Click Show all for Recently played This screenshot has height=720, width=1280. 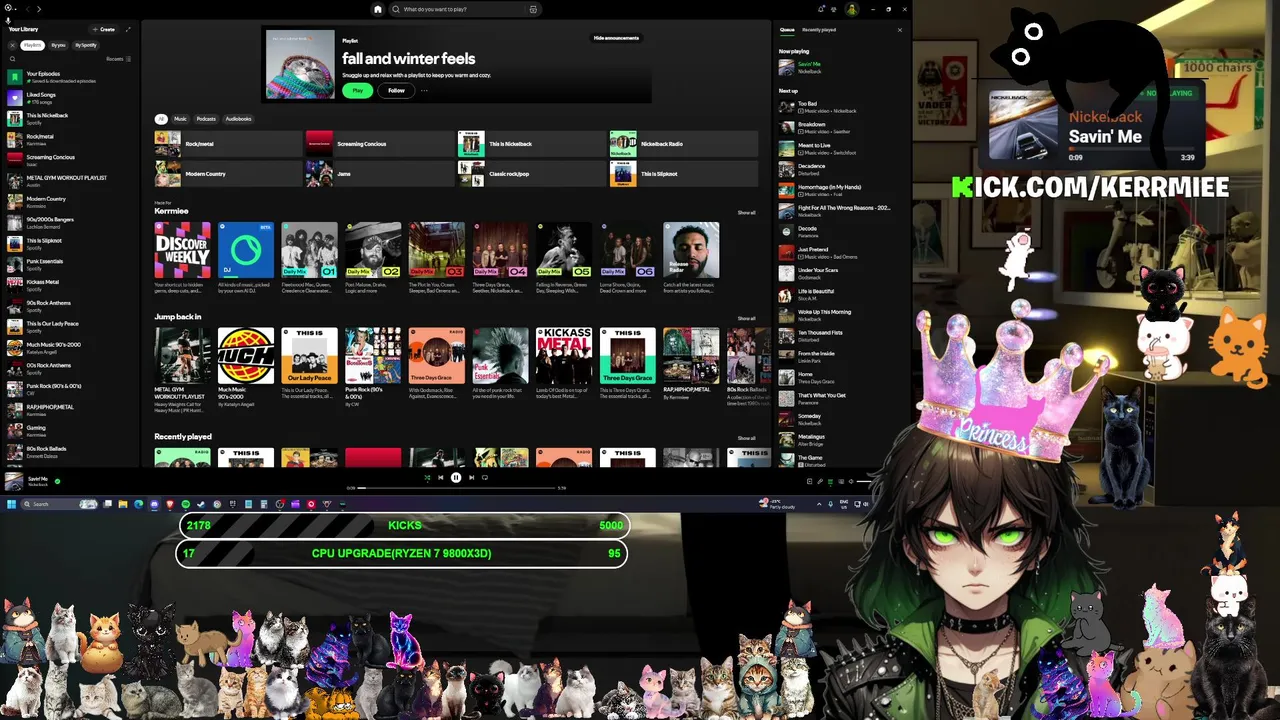click(746, 438)
